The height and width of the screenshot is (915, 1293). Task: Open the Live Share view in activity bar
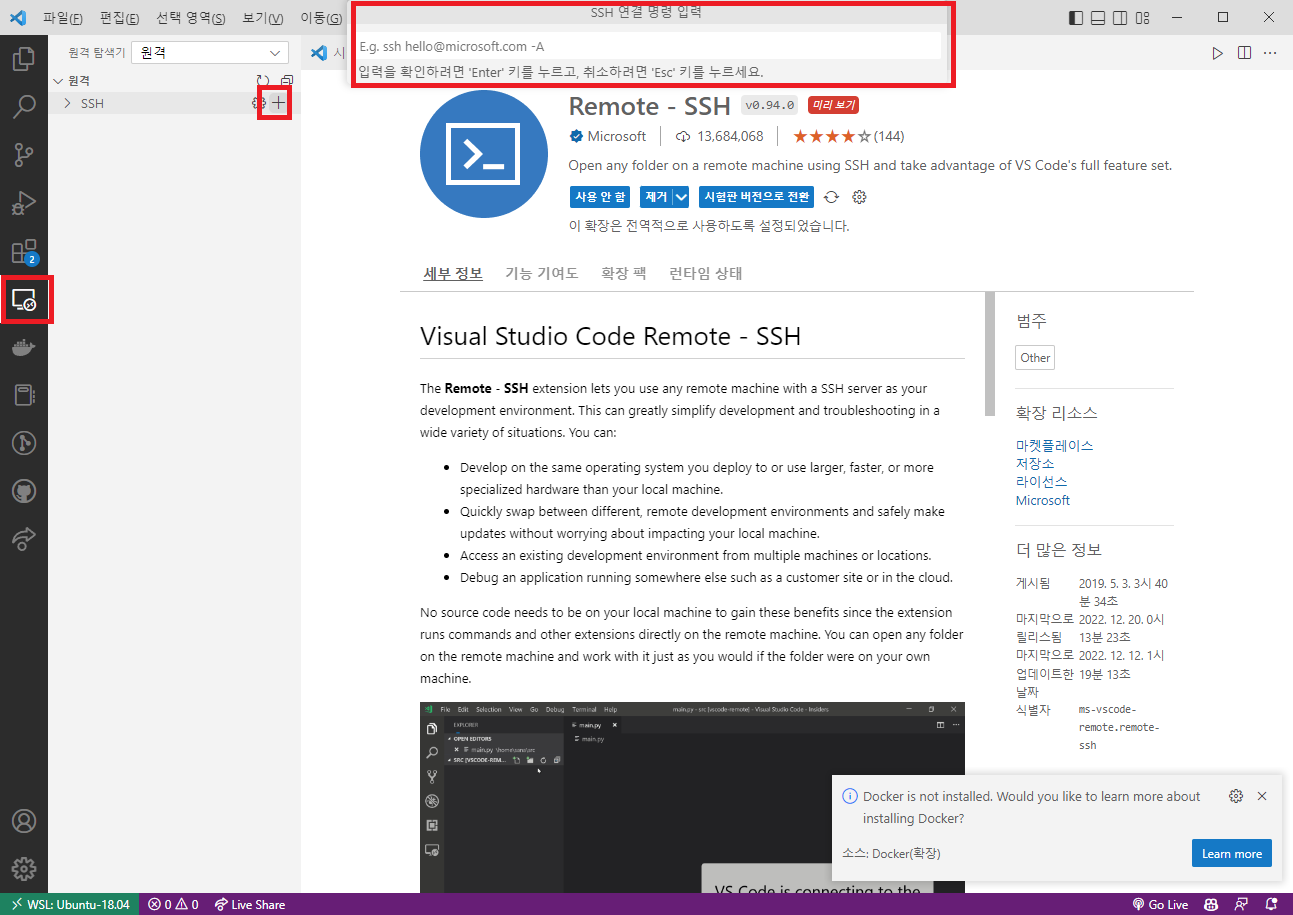click(23, 539)
